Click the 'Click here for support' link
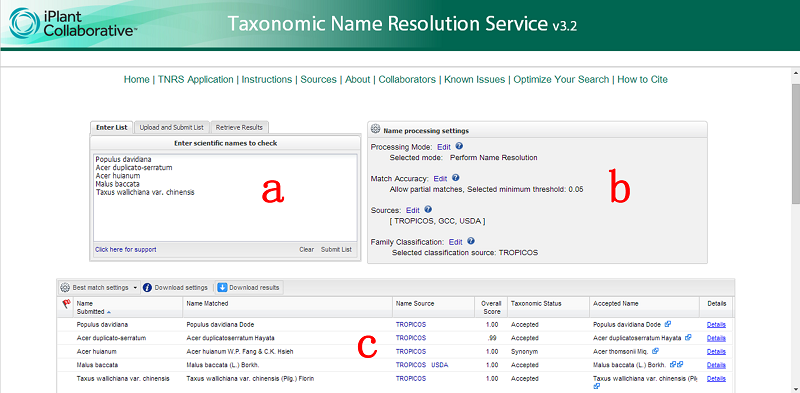Viewport: 800px width, 393px height. tap(126, 250)
